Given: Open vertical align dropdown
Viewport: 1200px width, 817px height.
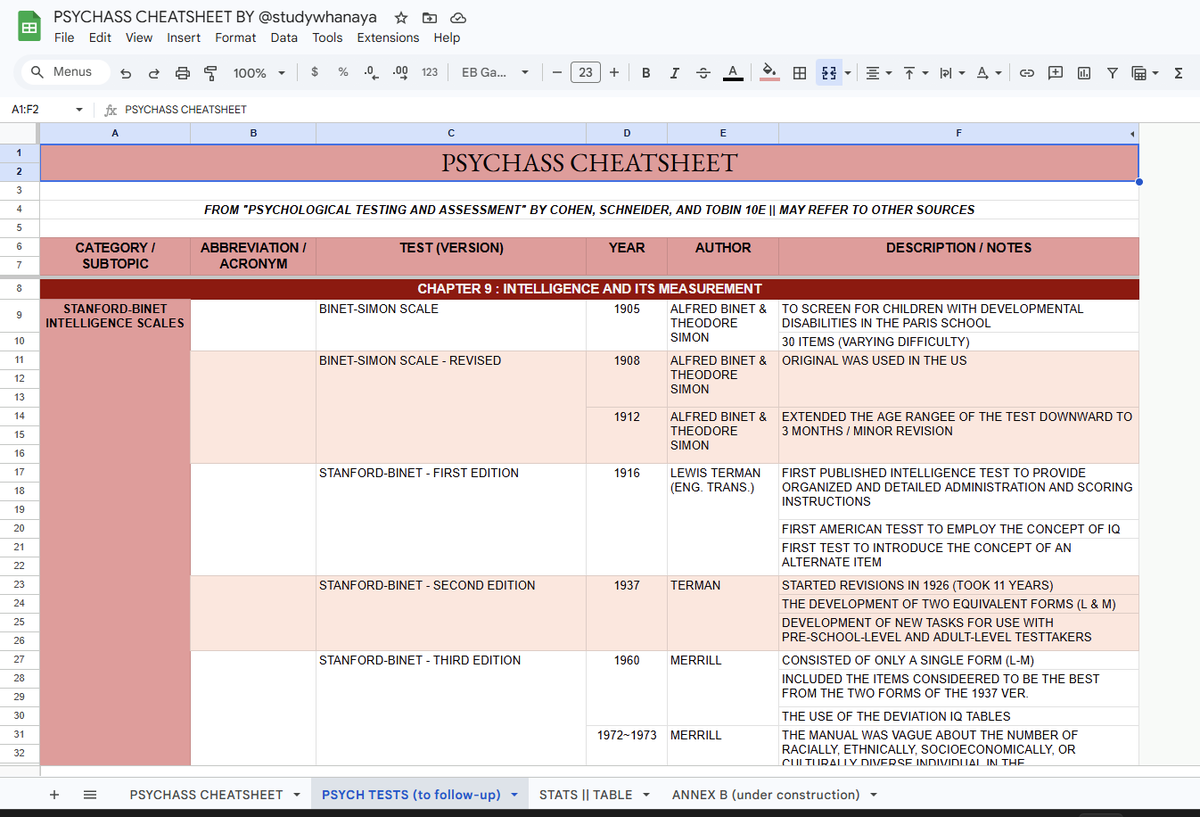Looking at the screenshot, I should tap(916, 72).
